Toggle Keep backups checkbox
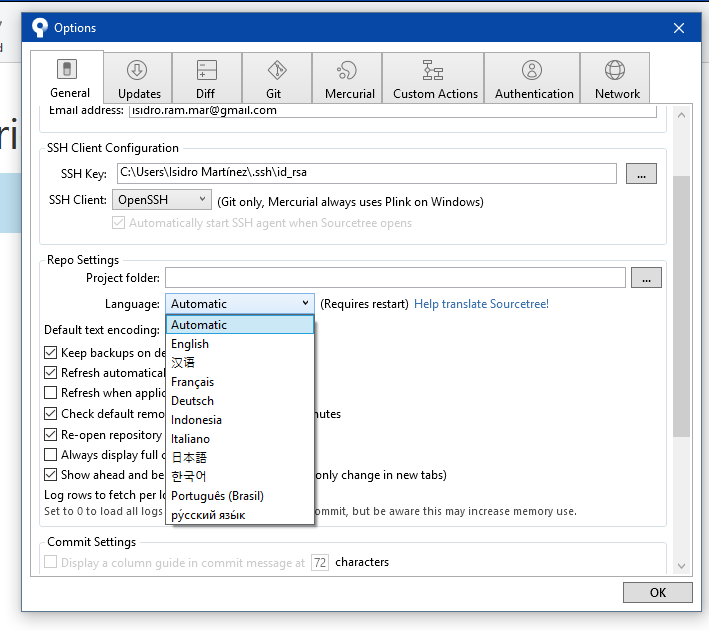The width and height of the screenshot is (709, 631). (51, 352)
